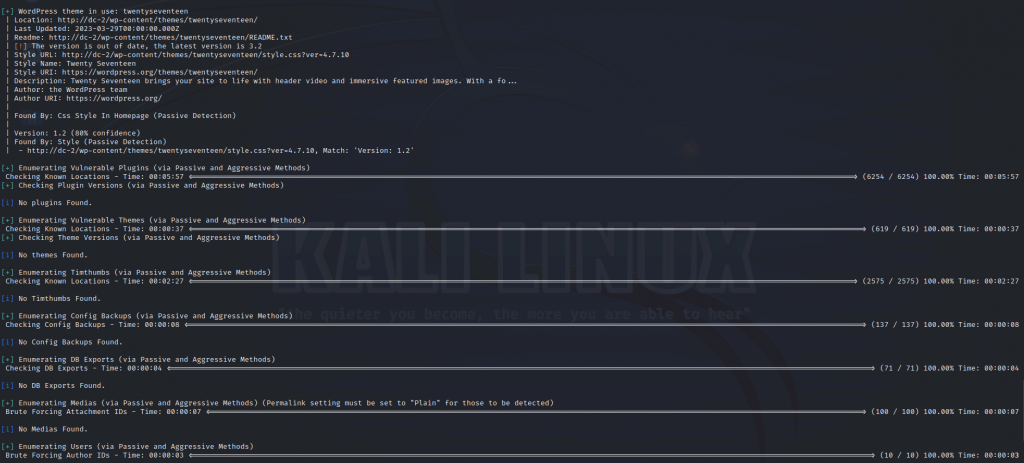
Task: Click the theme Description line
Action: pos(265,81)
